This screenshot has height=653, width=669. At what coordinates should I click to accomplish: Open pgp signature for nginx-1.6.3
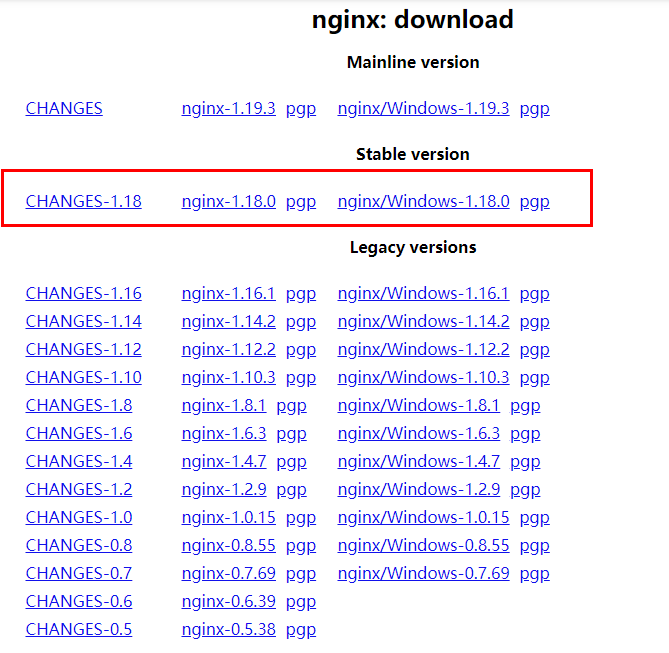coord(291,435)
